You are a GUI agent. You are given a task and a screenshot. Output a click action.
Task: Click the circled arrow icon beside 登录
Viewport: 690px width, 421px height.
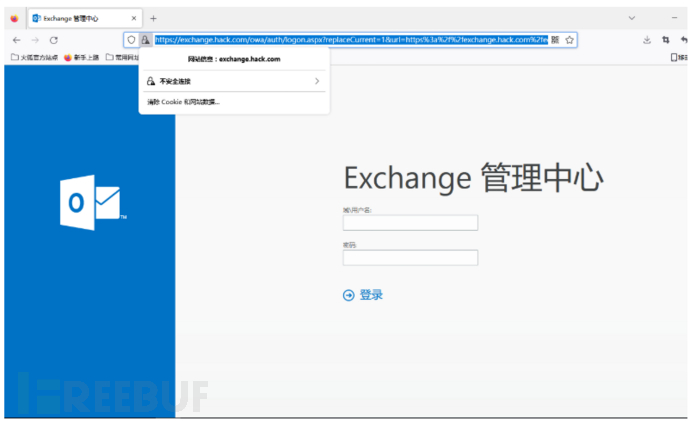349,295
